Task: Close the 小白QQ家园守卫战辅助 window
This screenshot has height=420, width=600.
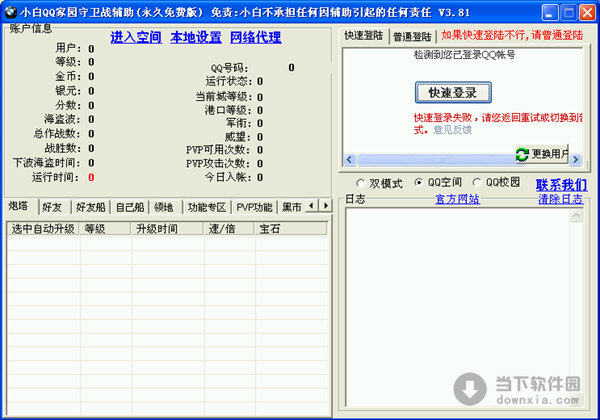Action: point(587,12)
